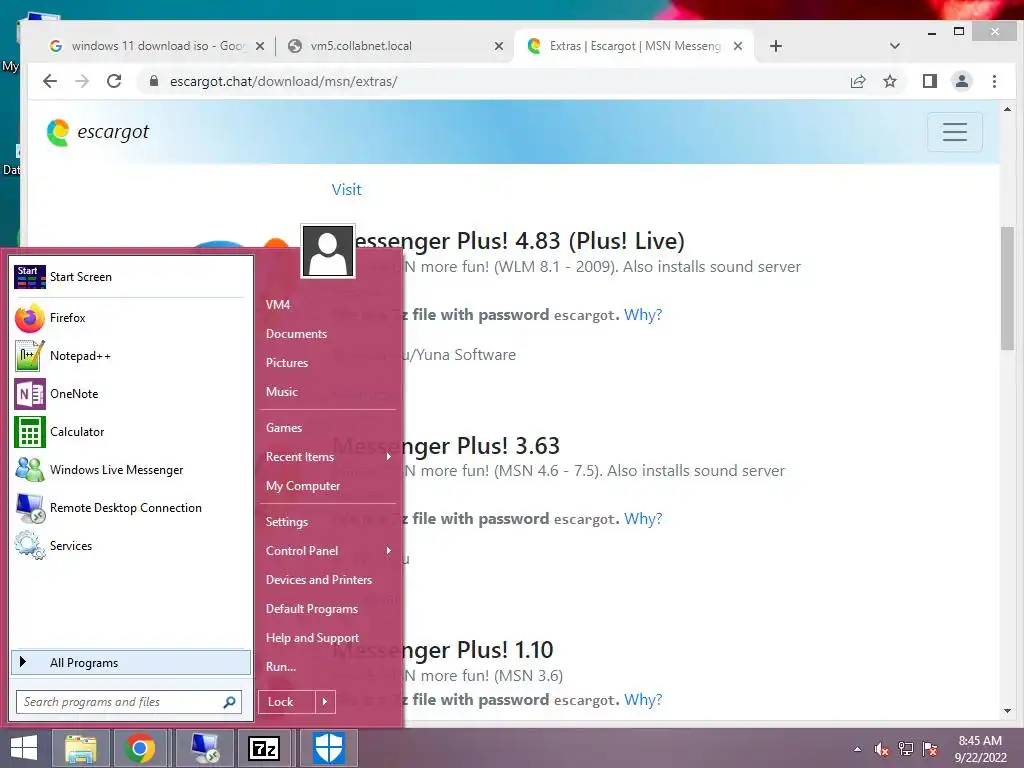
Task: Open File Explorer from the taskbar
Action: pyautogui.click(x=80, y=748)
